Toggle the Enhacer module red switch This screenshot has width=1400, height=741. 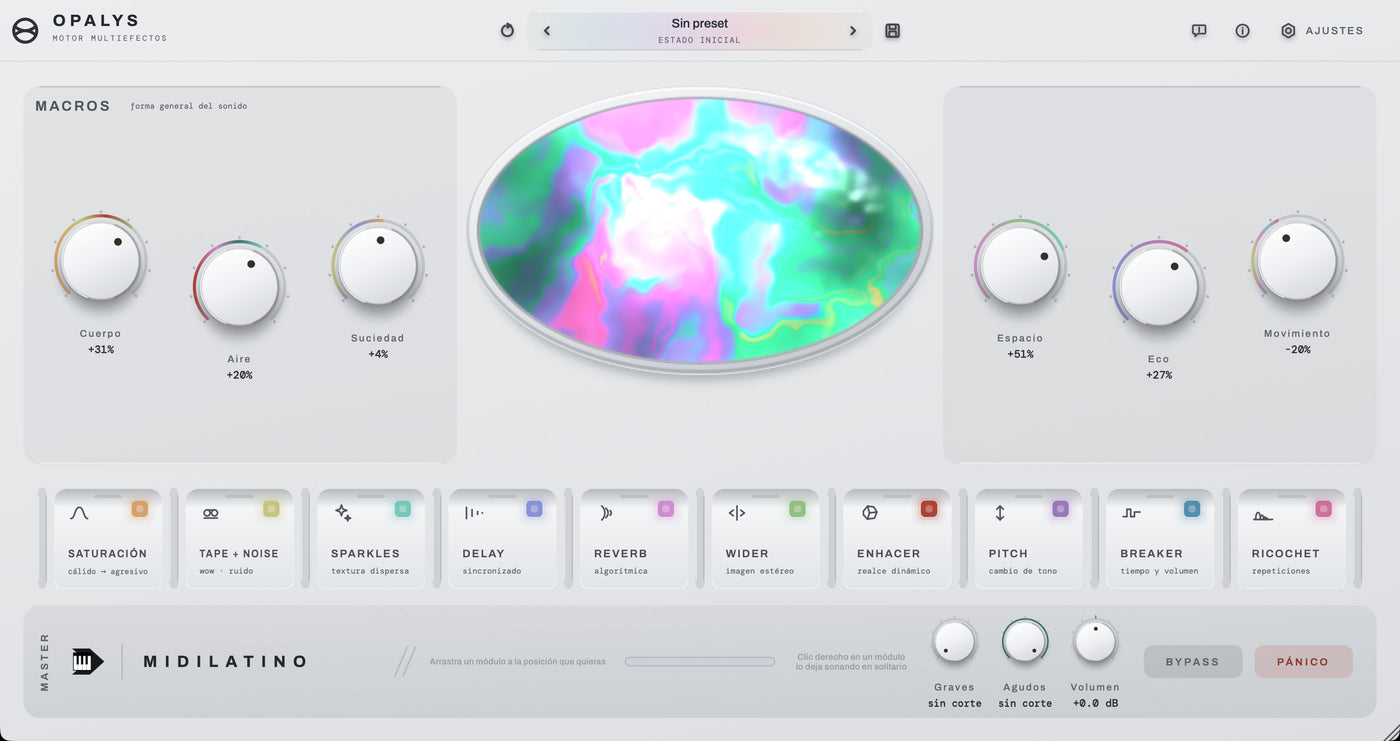tap(929, 509)
